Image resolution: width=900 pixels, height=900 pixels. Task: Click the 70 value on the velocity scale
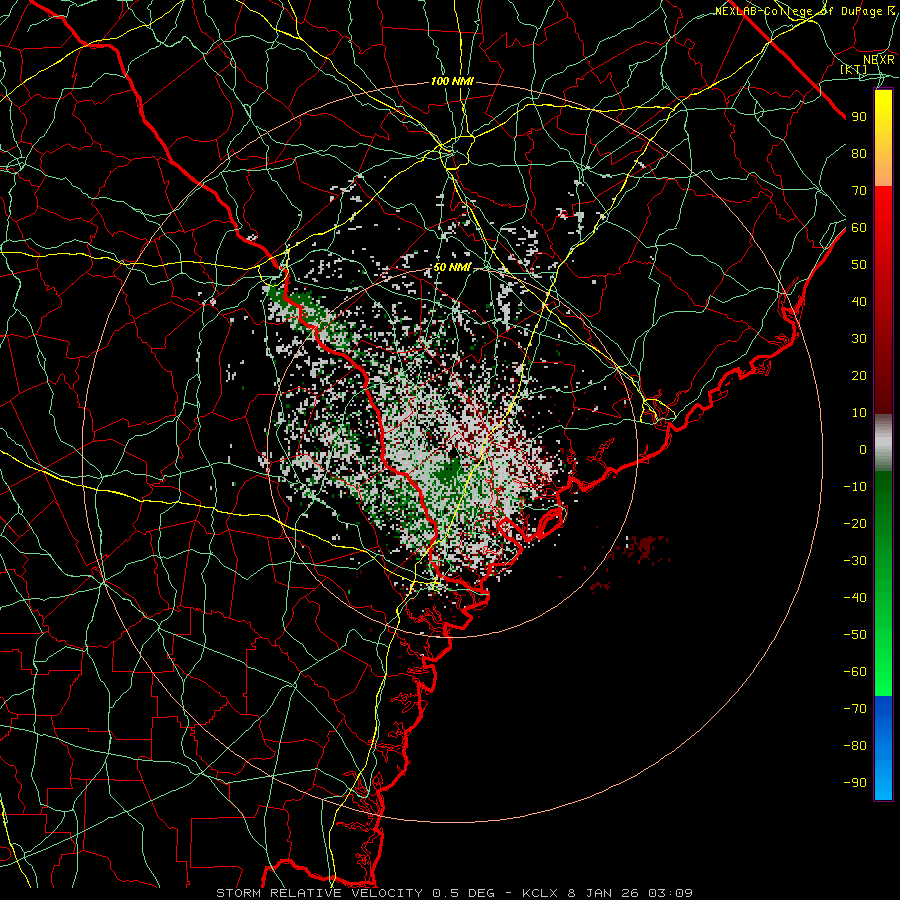tap(859, 191)
